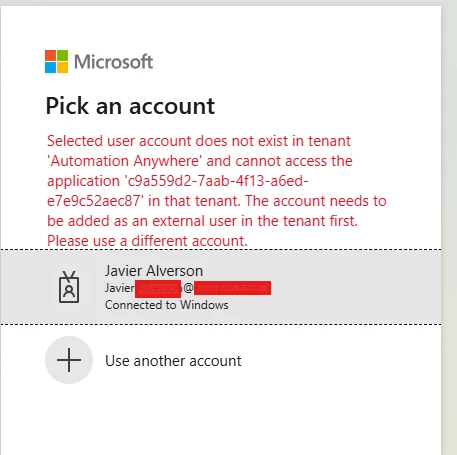The height and width of the screenshot is (455, 457).
Task: Click the red square of Microsoft logo
Action: [x=50, y=55]
